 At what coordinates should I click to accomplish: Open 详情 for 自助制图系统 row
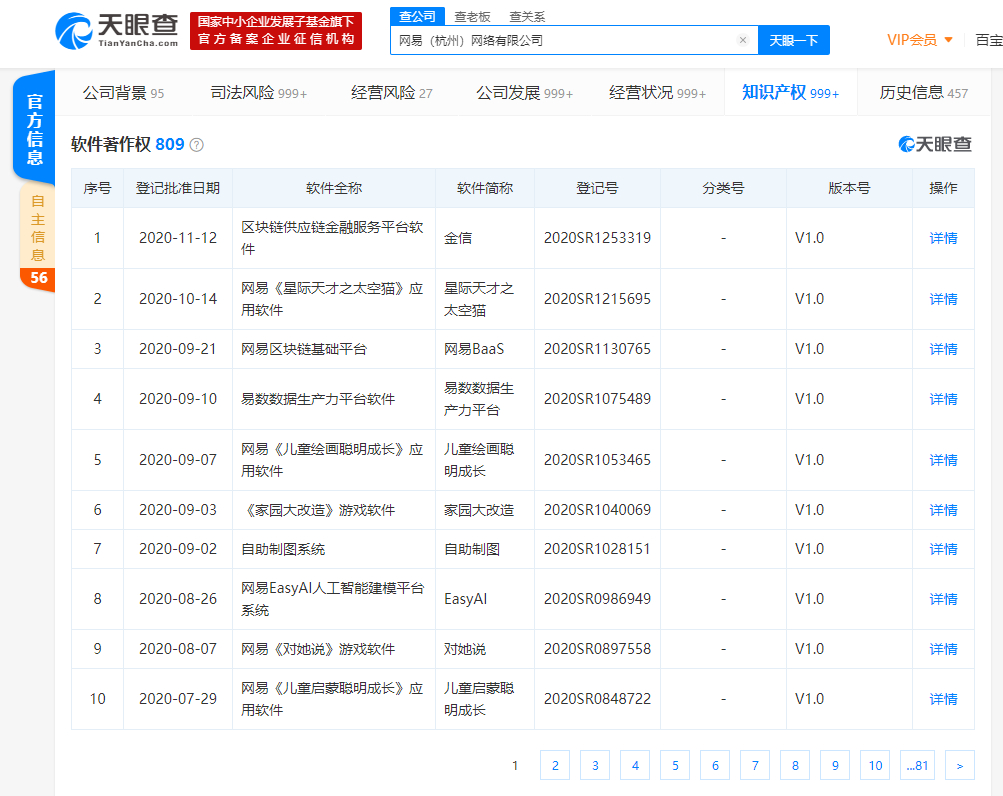point(943,549)
